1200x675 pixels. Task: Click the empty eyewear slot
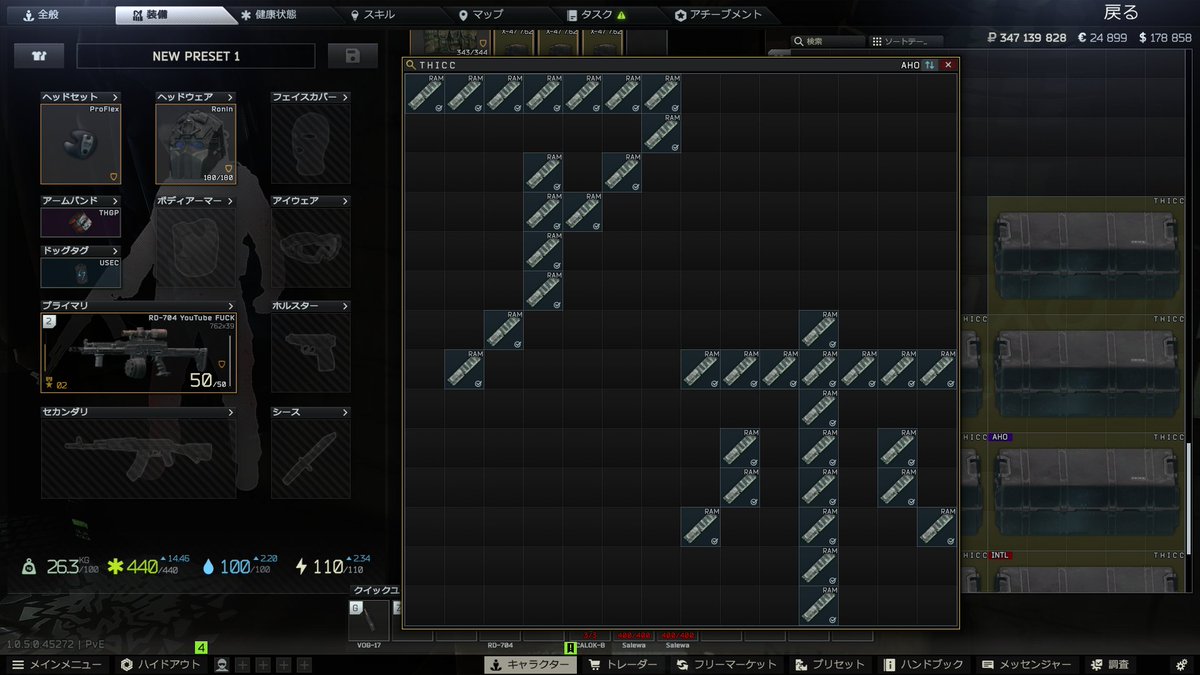311,247
